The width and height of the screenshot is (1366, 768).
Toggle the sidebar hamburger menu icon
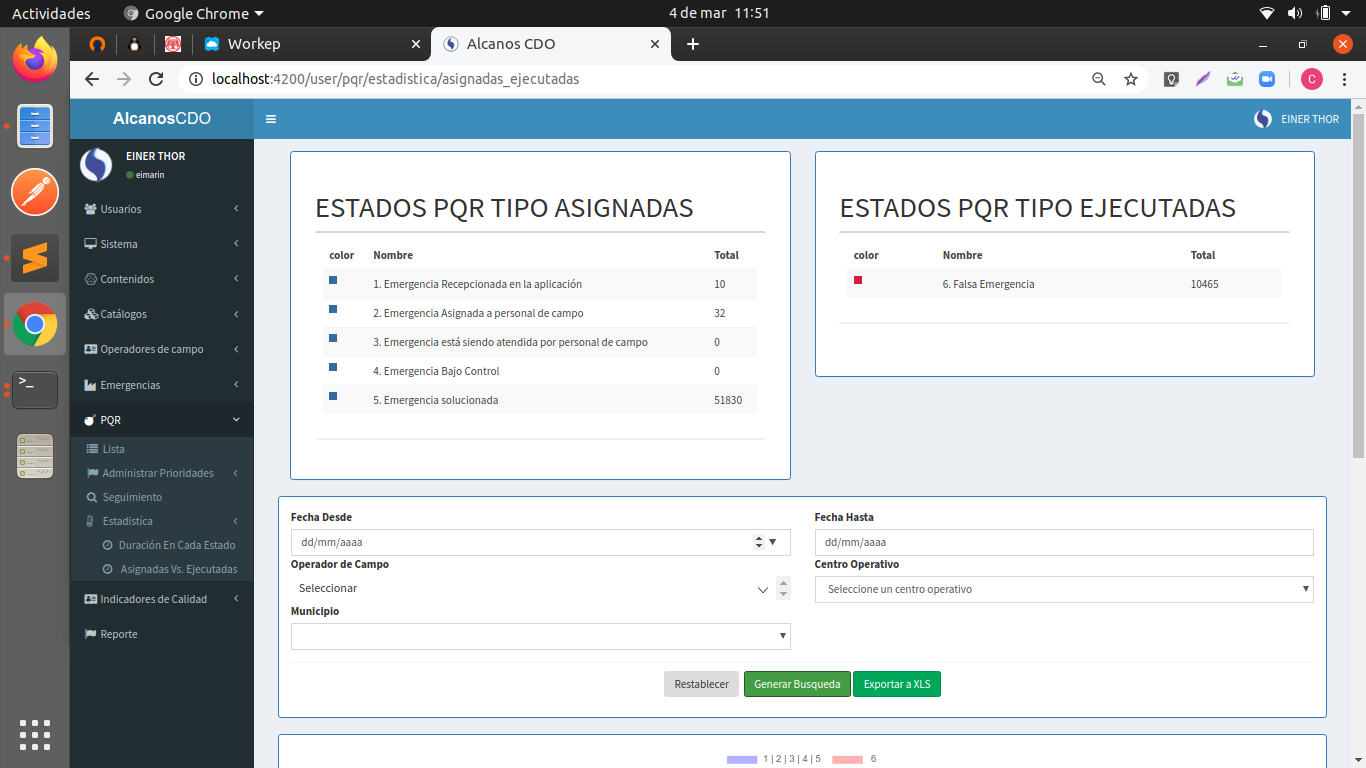[x=270, y=119]
